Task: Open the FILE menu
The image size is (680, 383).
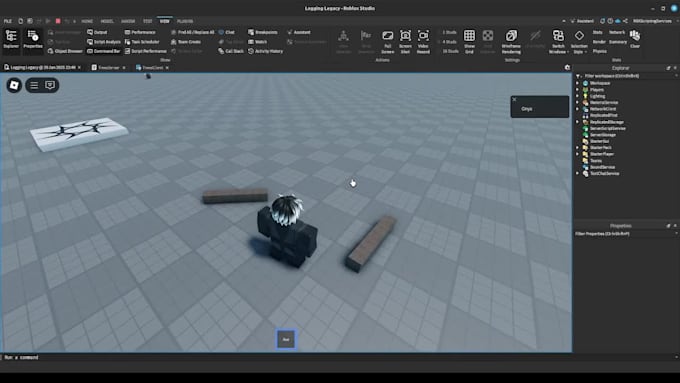Action: pos(8,21)
